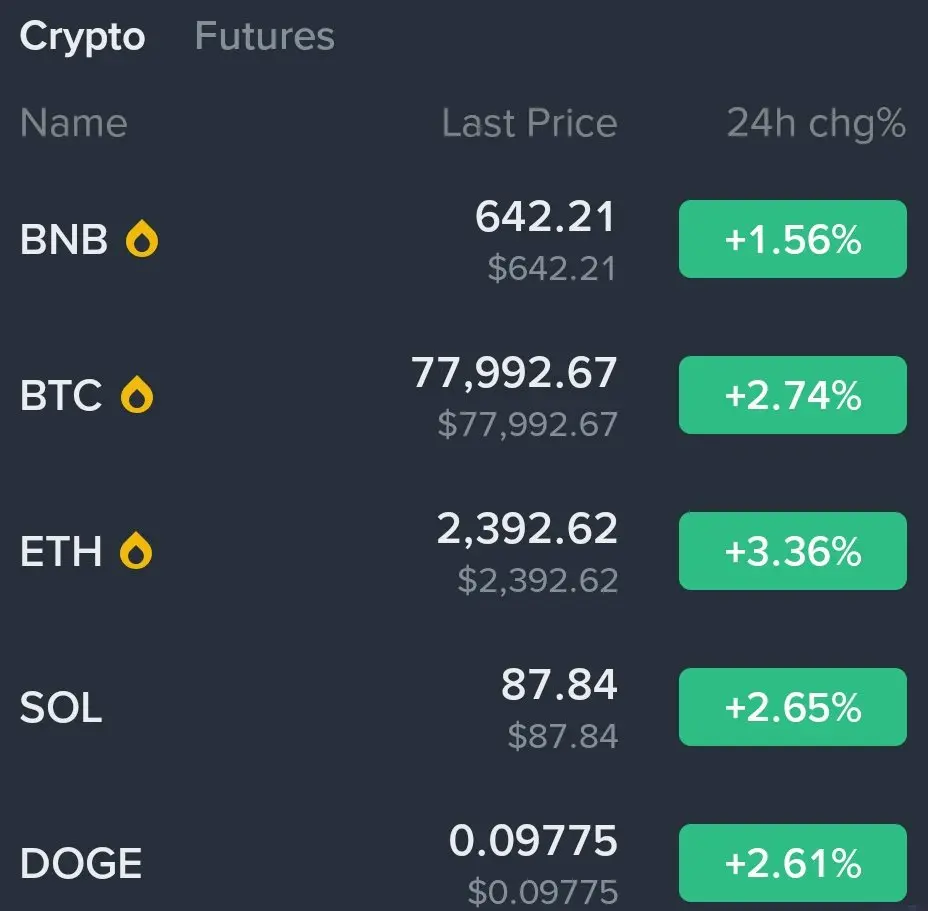Screen dimensions: 928x911
Task: Click the SOL +2.65% green button
Action: click(792, 707)
